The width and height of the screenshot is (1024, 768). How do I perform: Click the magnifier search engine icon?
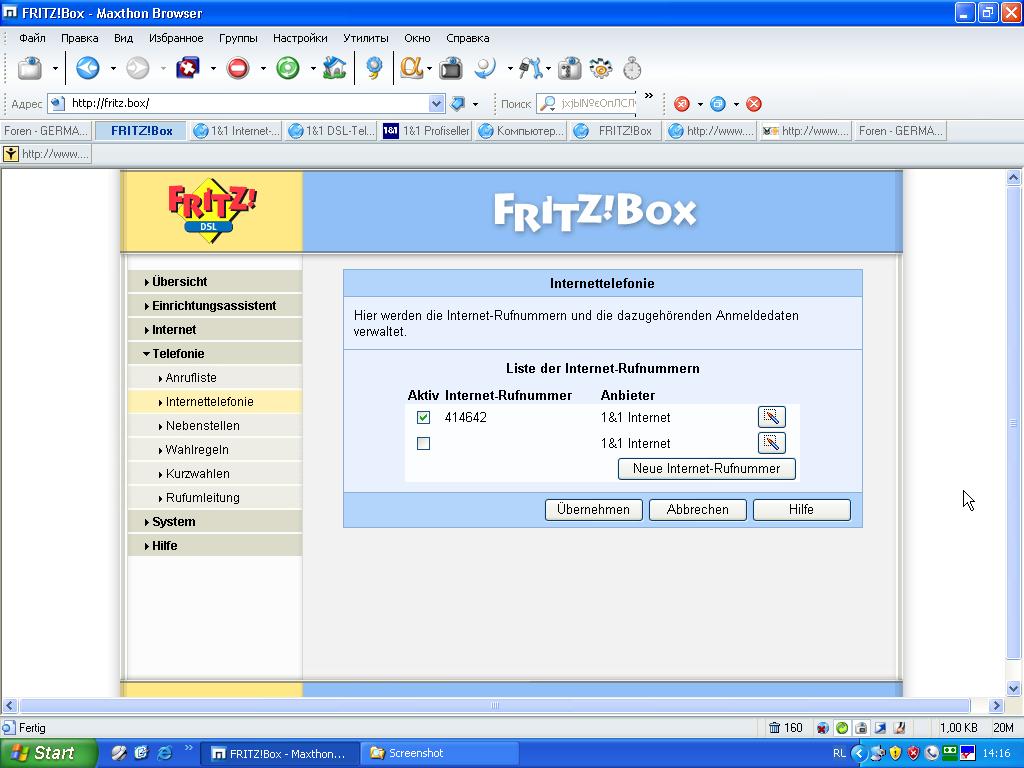(548, 103)
